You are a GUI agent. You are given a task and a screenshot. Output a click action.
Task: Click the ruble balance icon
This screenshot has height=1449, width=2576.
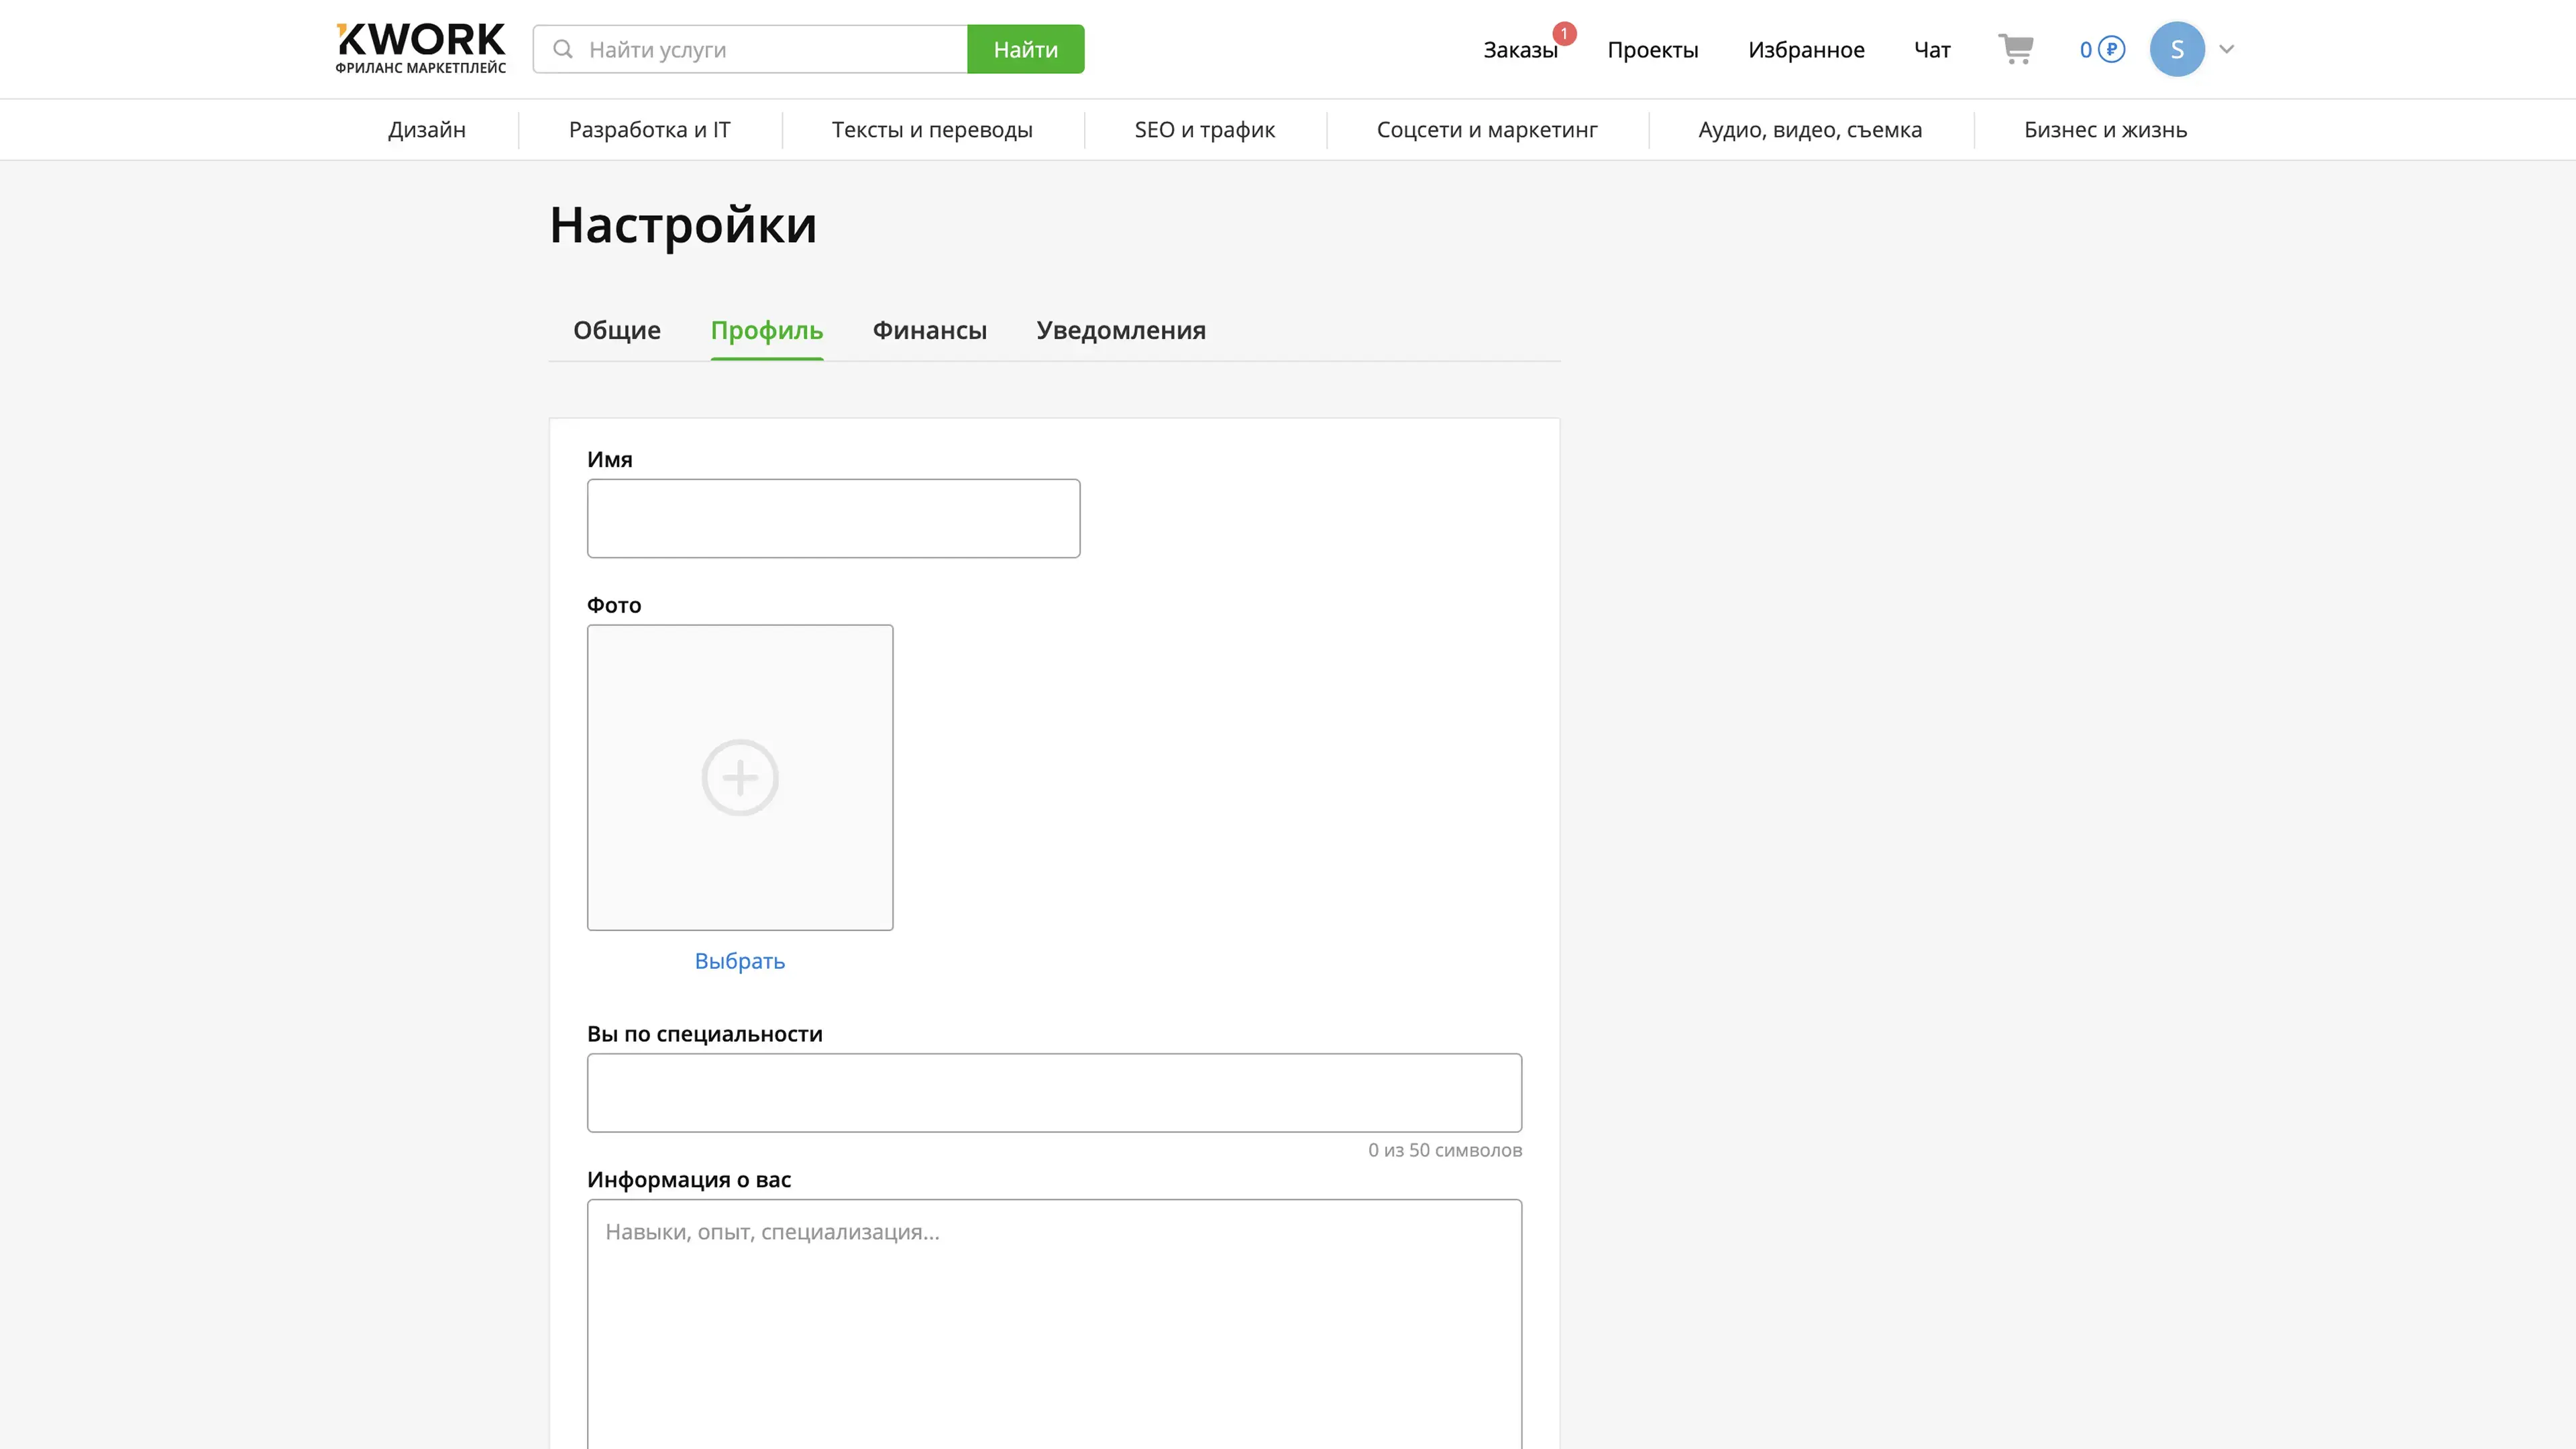click(x=2110, y=49)
